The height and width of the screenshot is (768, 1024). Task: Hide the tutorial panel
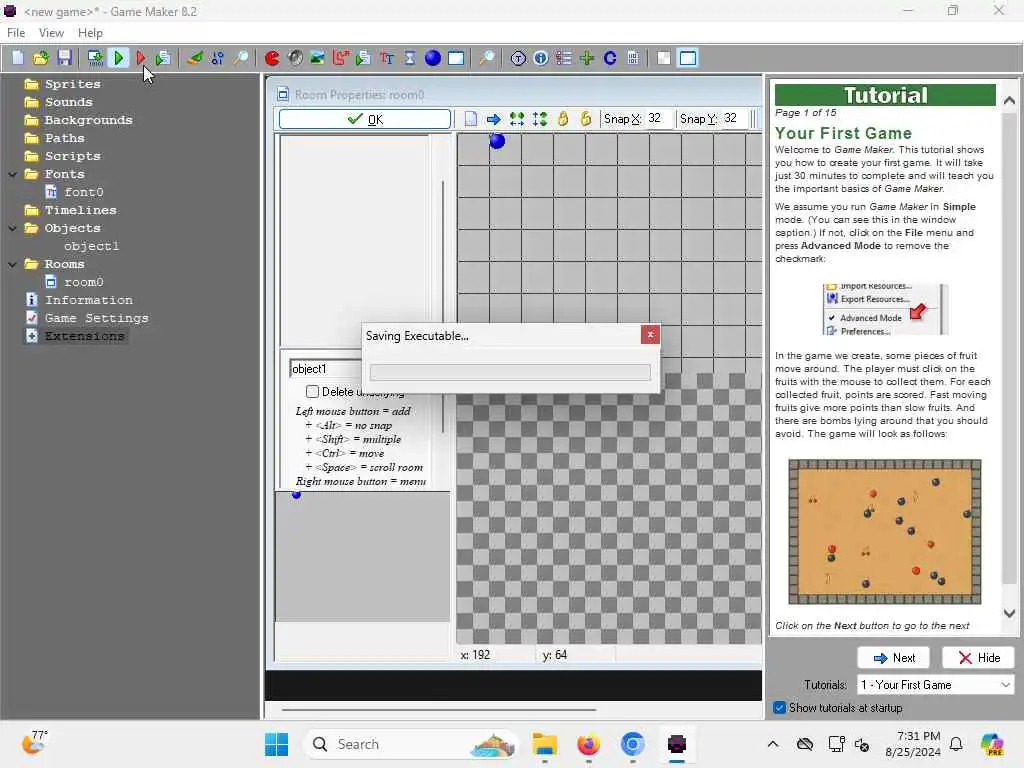(978, 658)
